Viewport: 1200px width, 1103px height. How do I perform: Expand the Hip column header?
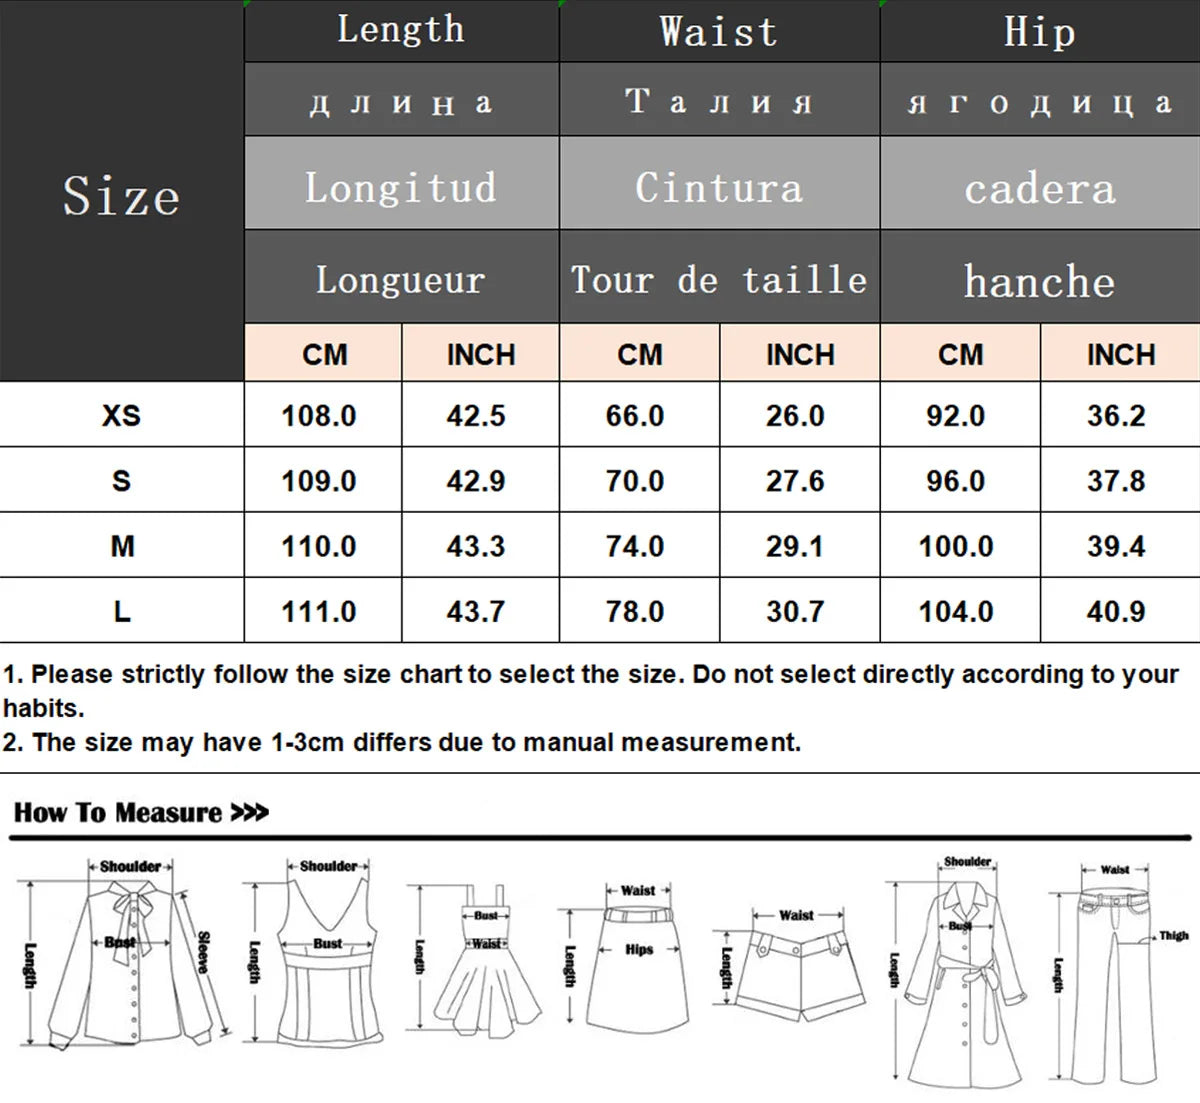pyautogui.click(x=1040, y=30)
